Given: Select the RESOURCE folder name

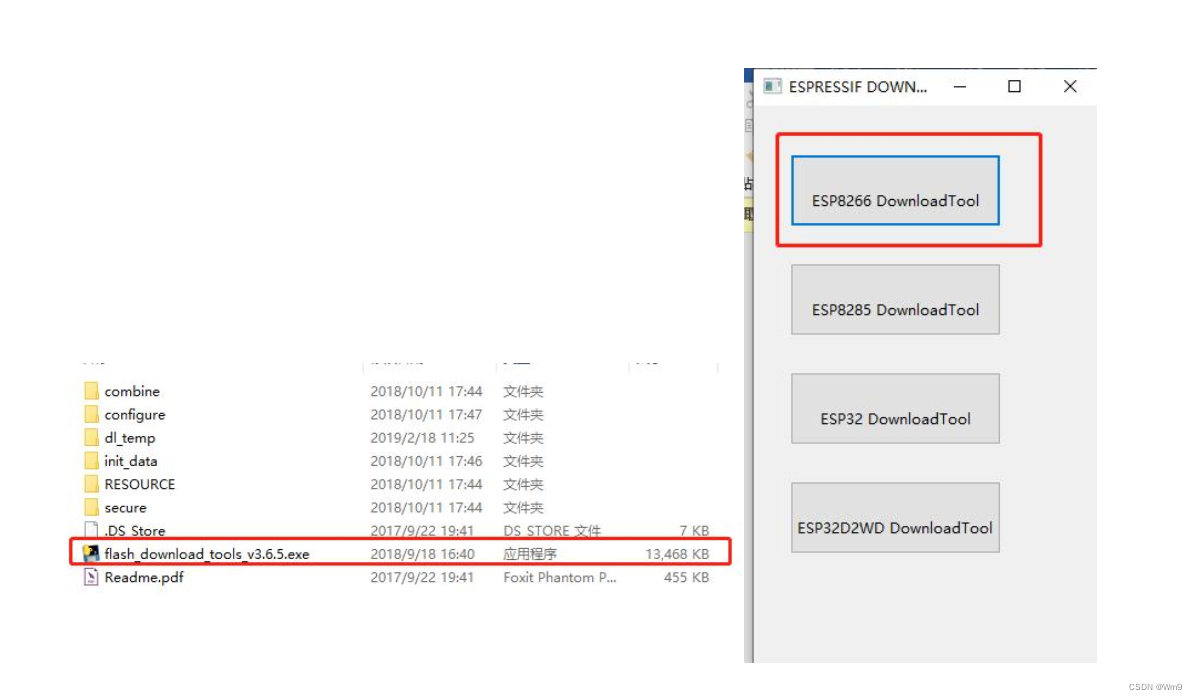Looking at the screenshot, I should [140, 484].
